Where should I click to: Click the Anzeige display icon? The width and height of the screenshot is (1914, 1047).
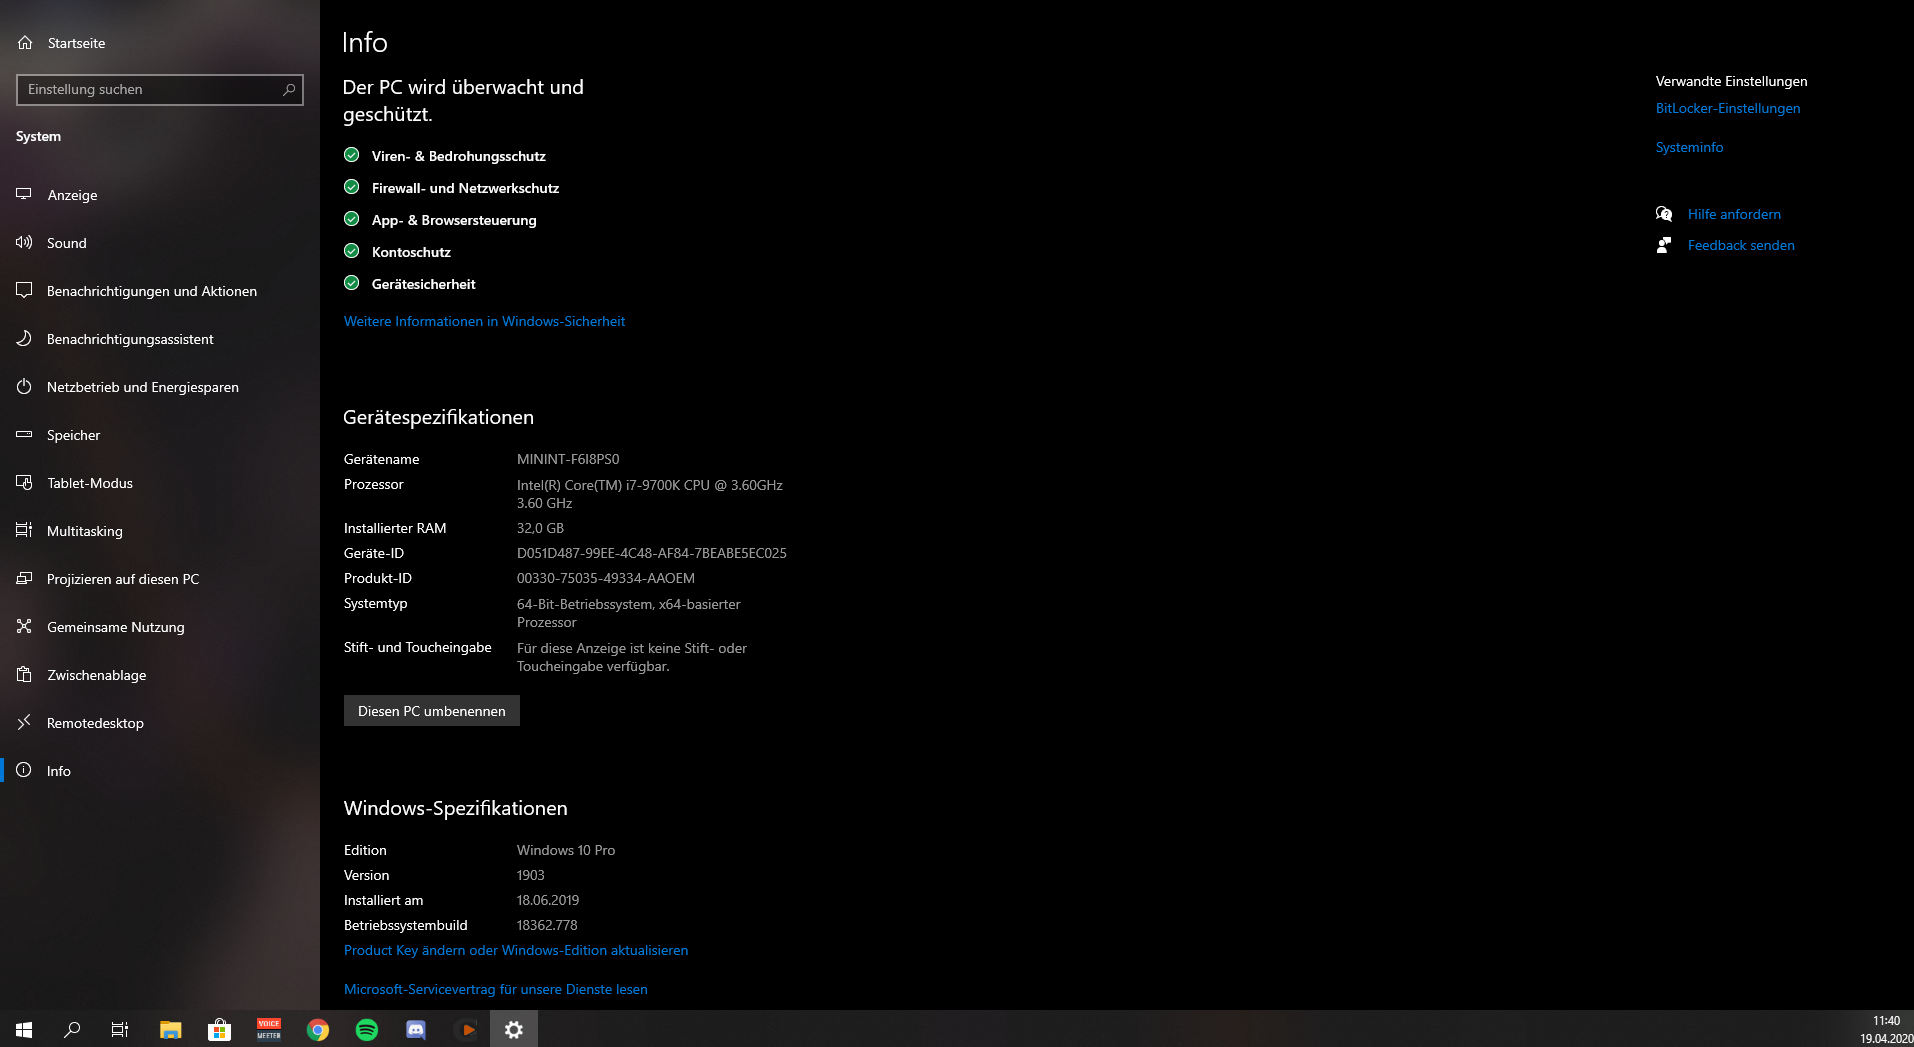pos(24,194)
